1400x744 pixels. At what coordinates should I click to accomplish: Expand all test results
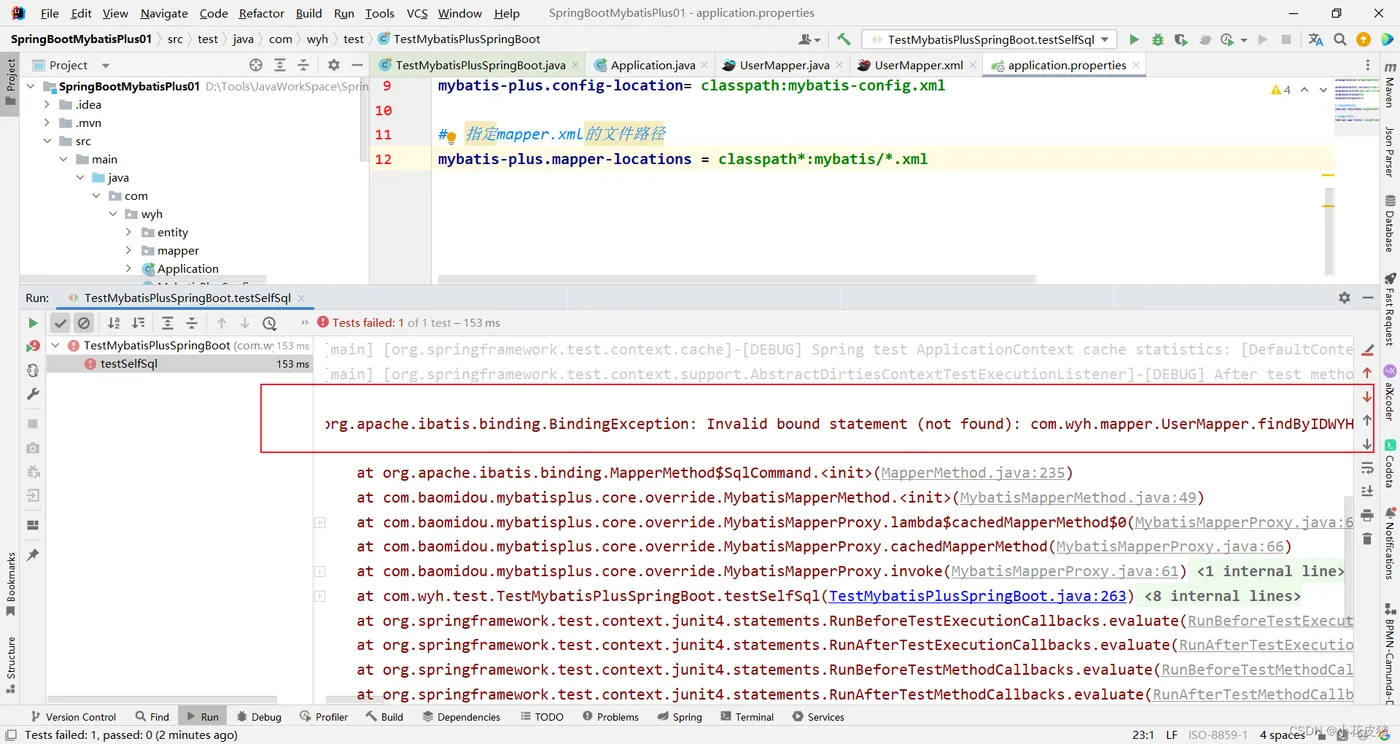tap(167, 323)
